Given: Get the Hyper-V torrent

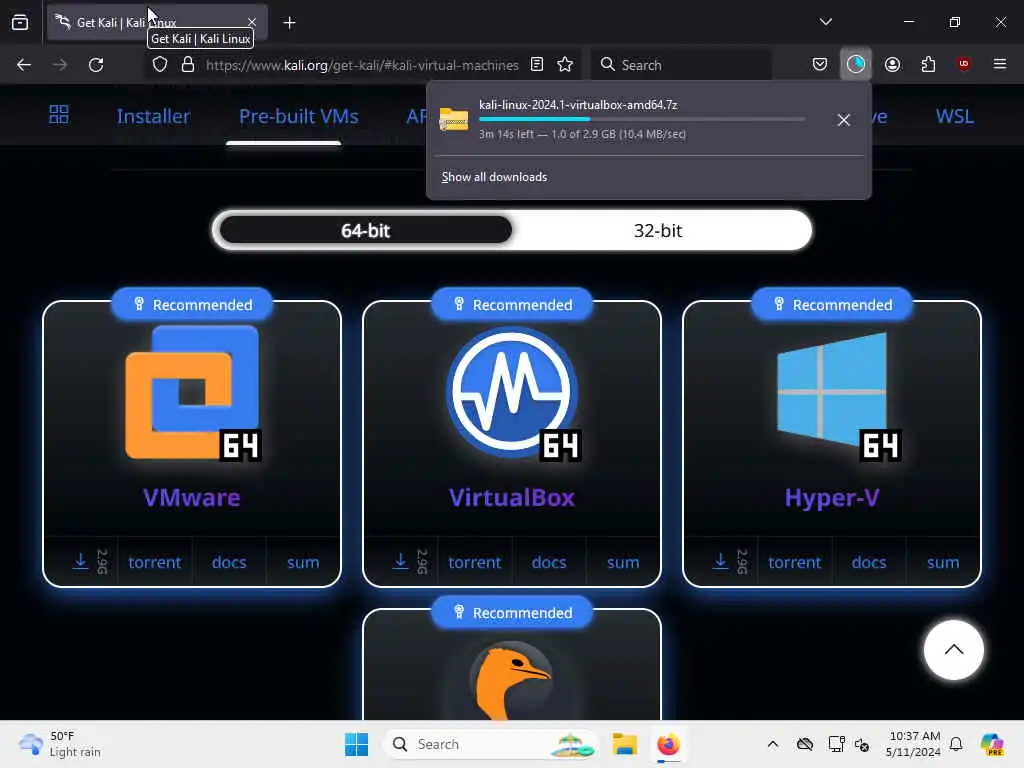Looking at the screenshot, I should [x=795, y=562].
